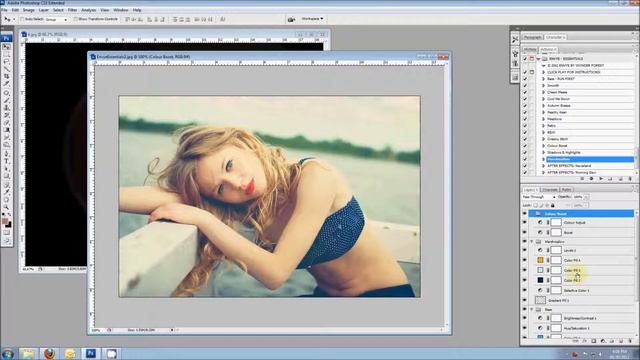Image resolution: width=640 pixels, height=360 pixels.
Task: Hide the Selective Color 1 layer
Action: (x=524, y=290)
